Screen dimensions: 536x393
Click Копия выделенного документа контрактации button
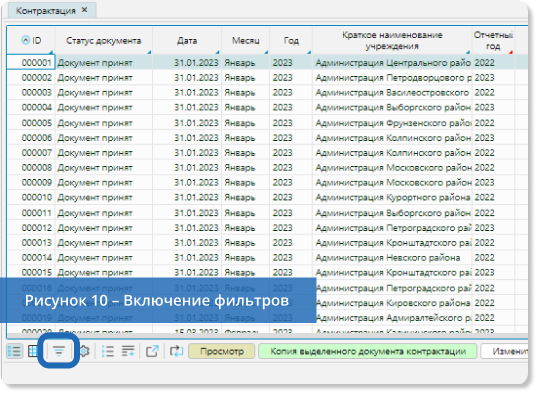(x=368, y=351)
